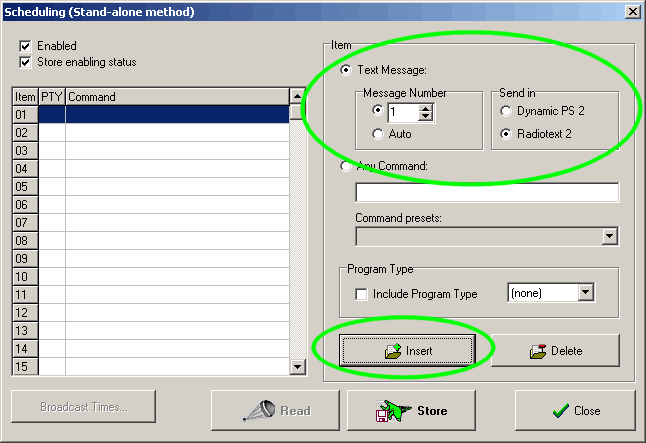
Task: Select row 13 in the schedule list
Action: coord(151,330)
